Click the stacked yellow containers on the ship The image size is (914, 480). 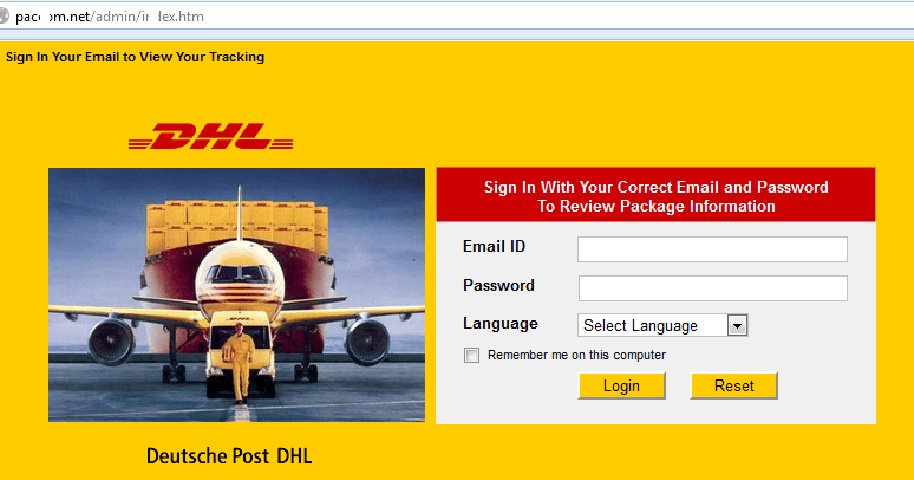237,227
